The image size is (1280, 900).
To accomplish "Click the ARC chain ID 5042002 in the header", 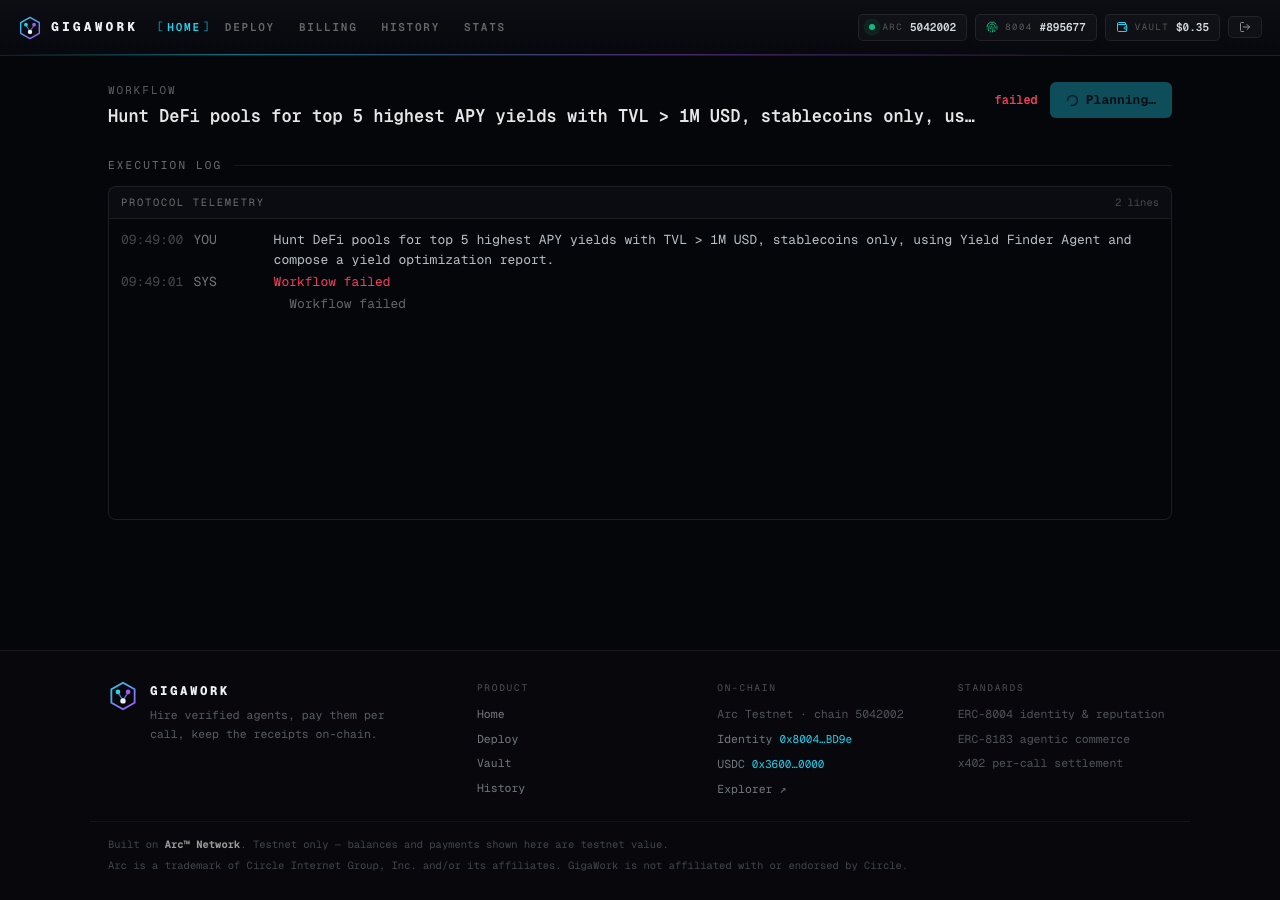I will pos(933,28).
